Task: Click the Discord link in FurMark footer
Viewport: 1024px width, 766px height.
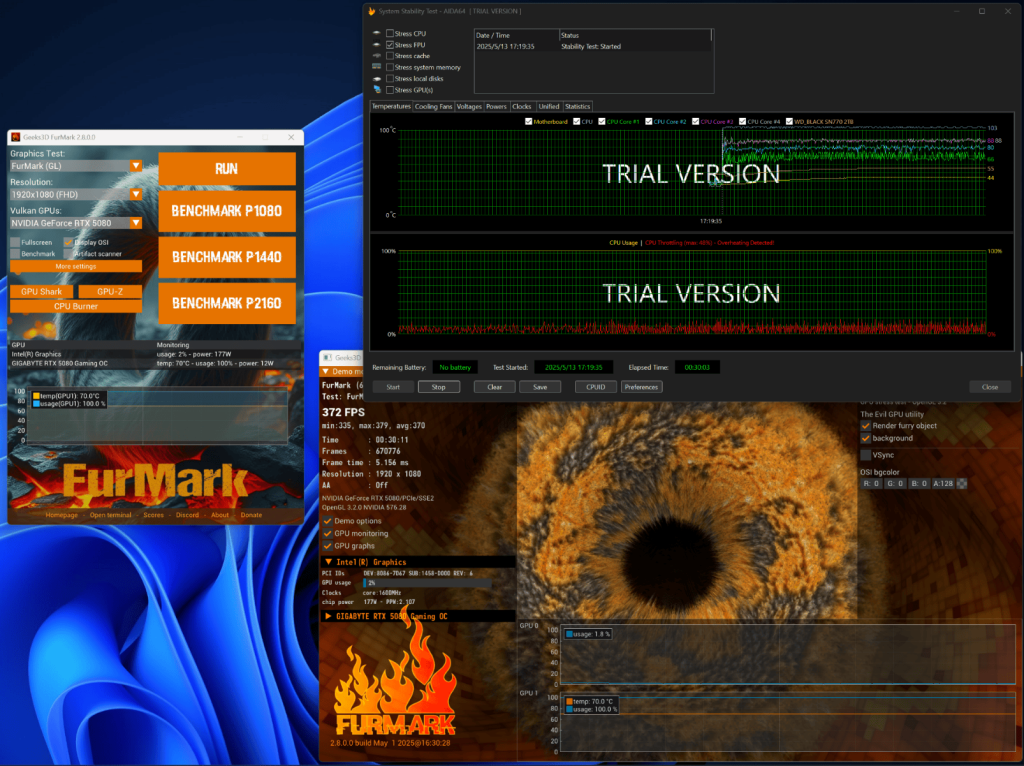Action: [x=188, y=515]
